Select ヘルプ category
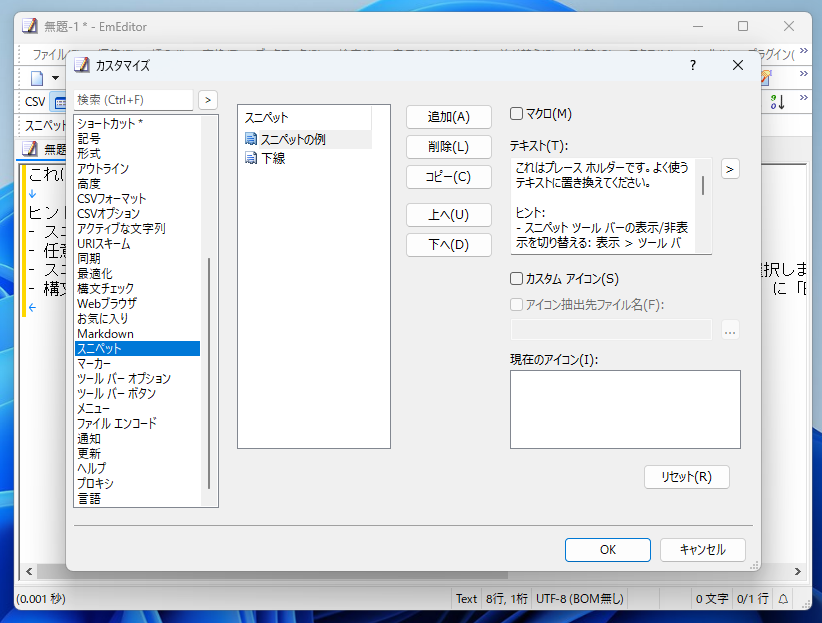 [137, 468]
